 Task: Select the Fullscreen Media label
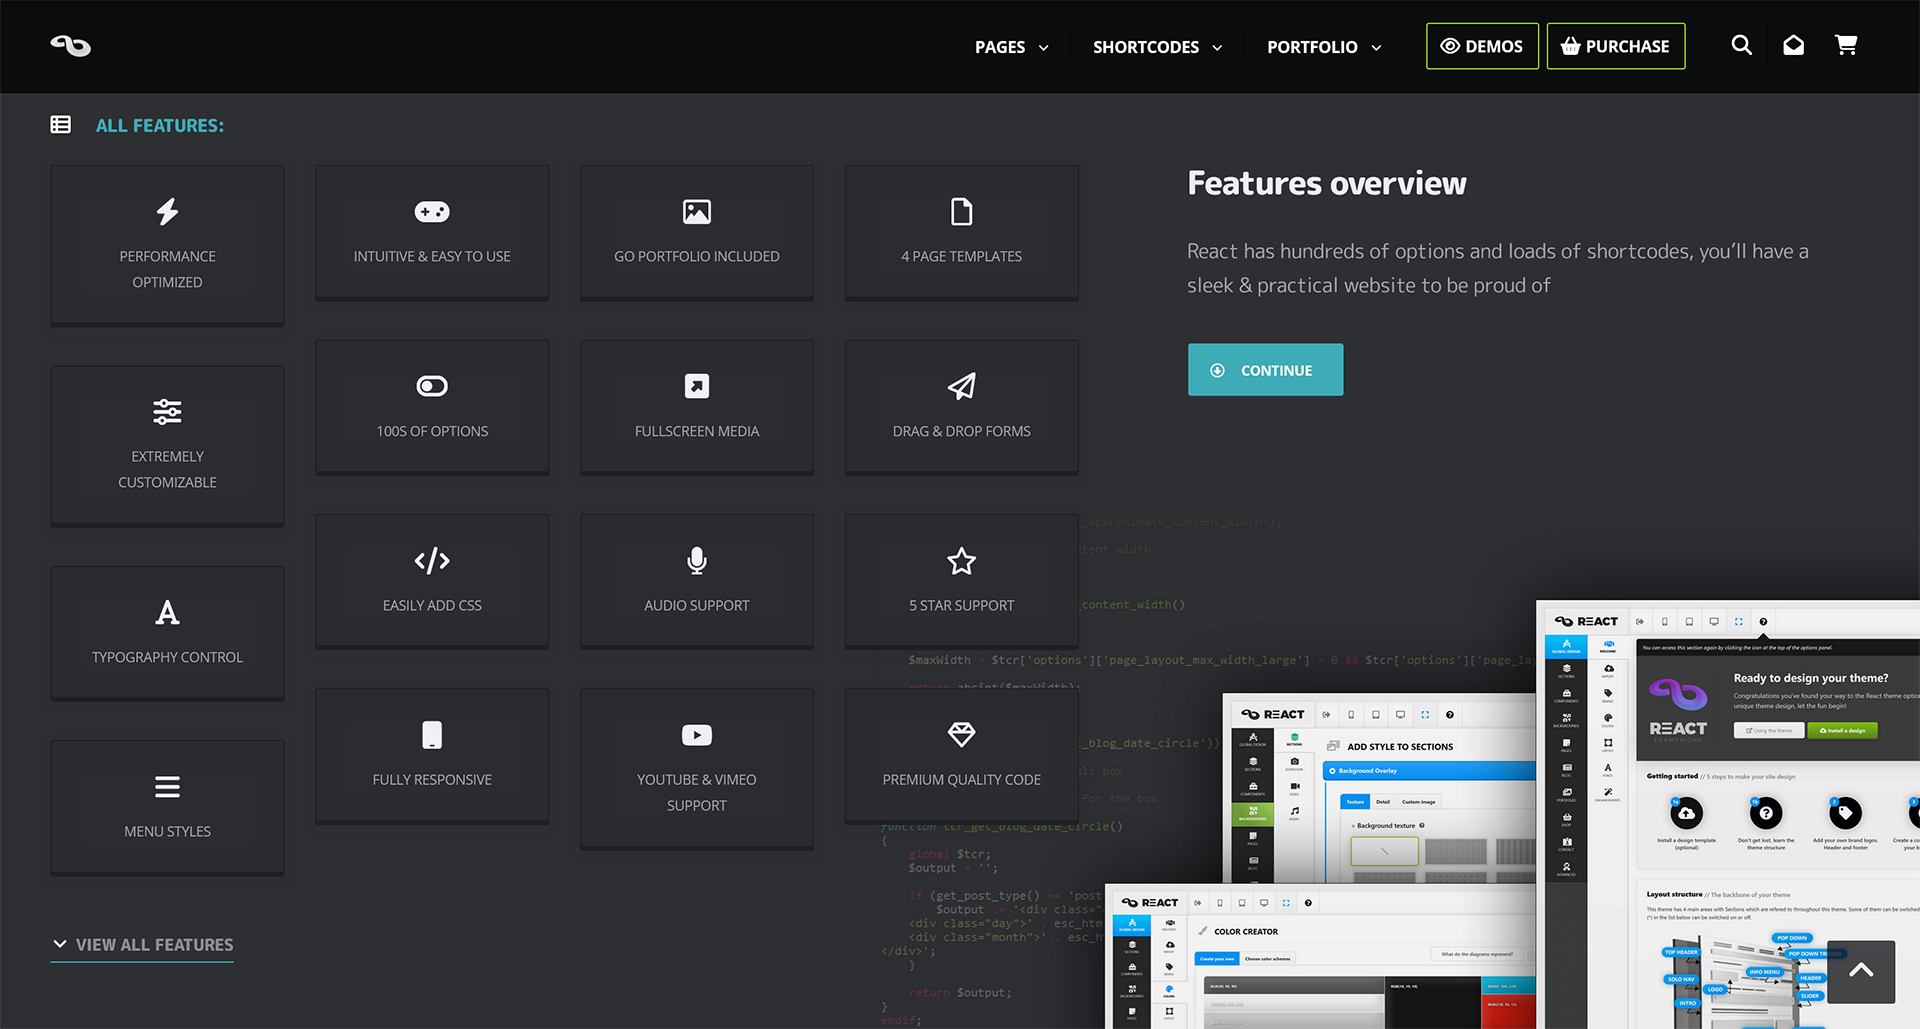(697, 431)
